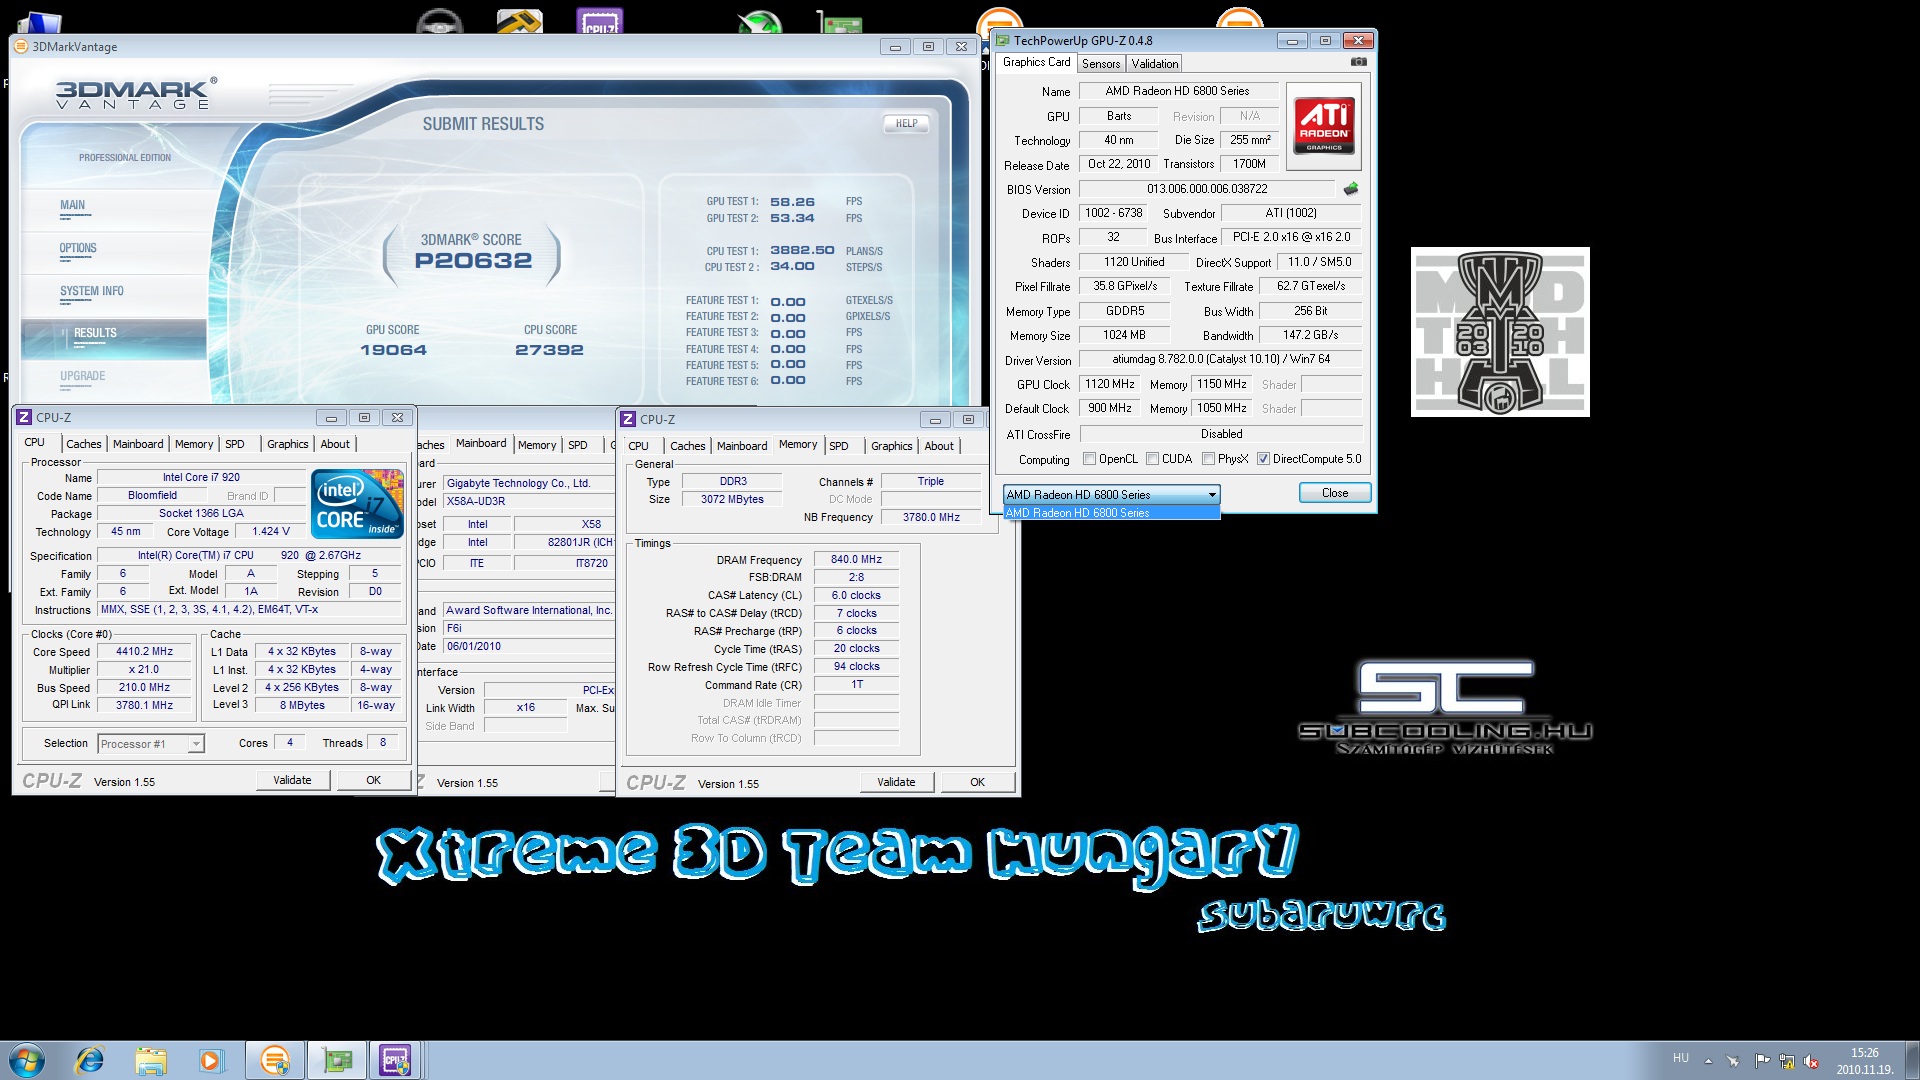Click the HELP button in 3DMark Vantage
This screenshot has height=1080, width=1920.
906,124
